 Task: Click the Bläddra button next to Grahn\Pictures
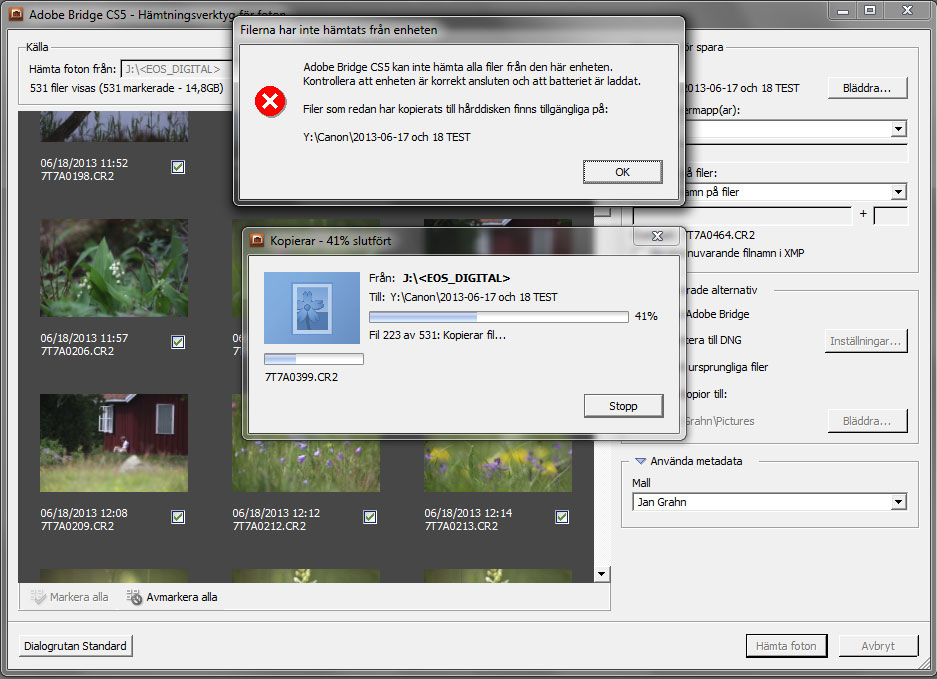(867, 421)
